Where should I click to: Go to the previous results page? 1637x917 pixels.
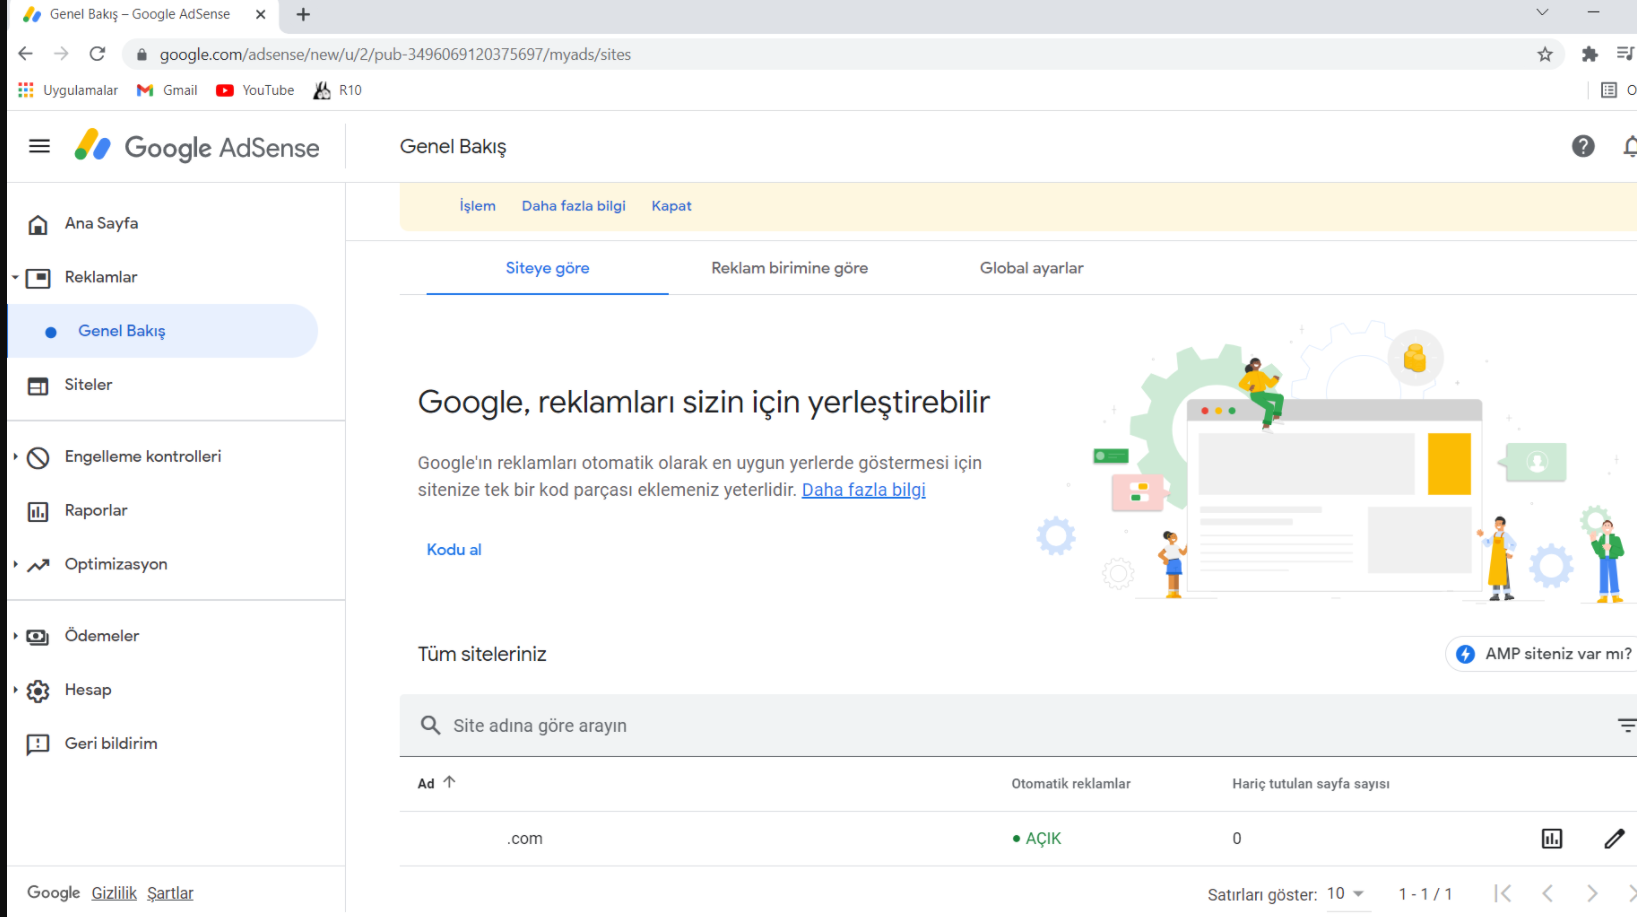pos(1547,893)
